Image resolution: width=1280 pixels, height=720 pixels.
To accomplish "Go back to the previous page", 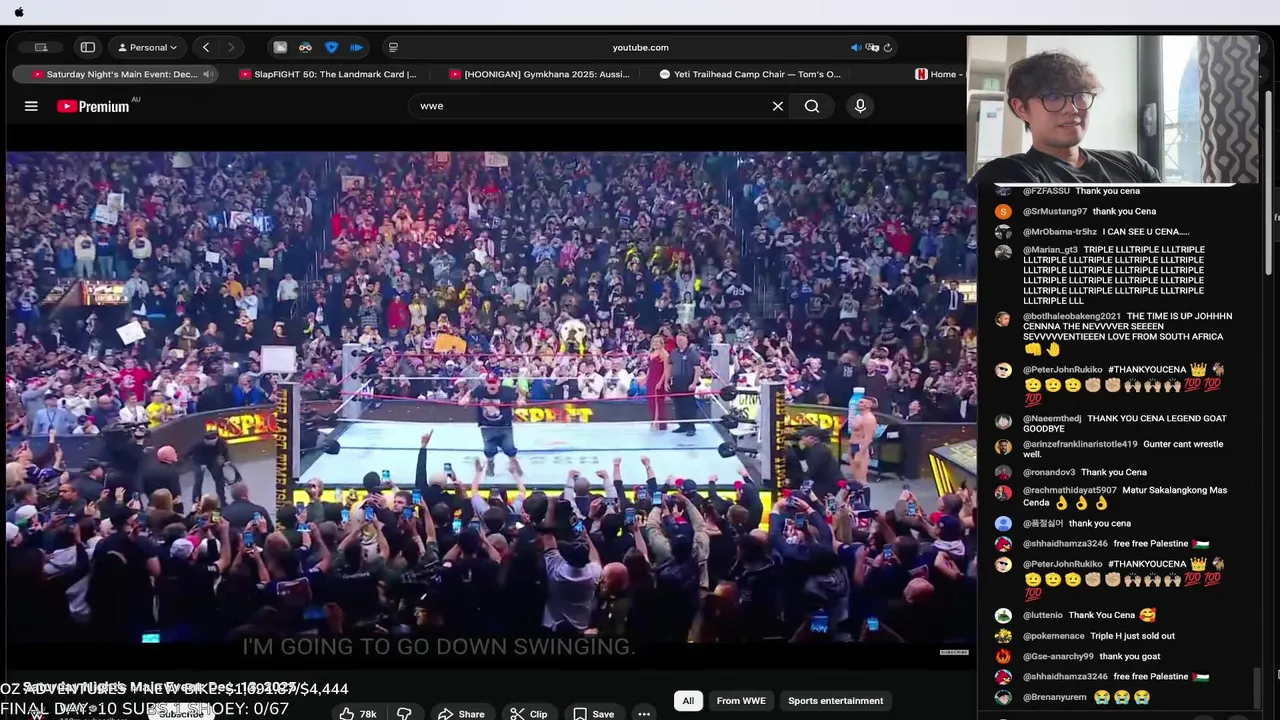I will 206,47.
